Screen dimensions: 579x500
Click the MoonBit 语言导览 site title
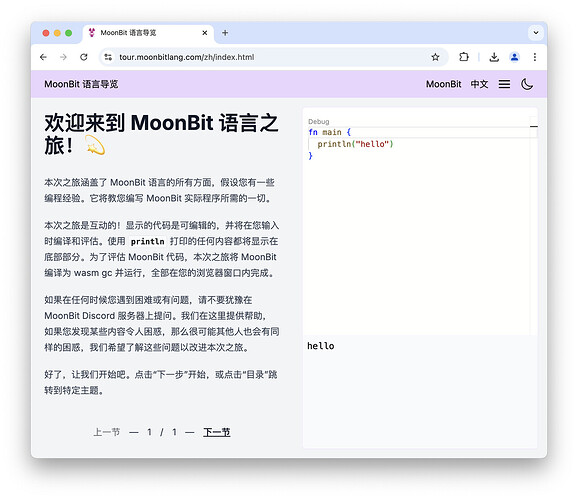pos(81,84)
